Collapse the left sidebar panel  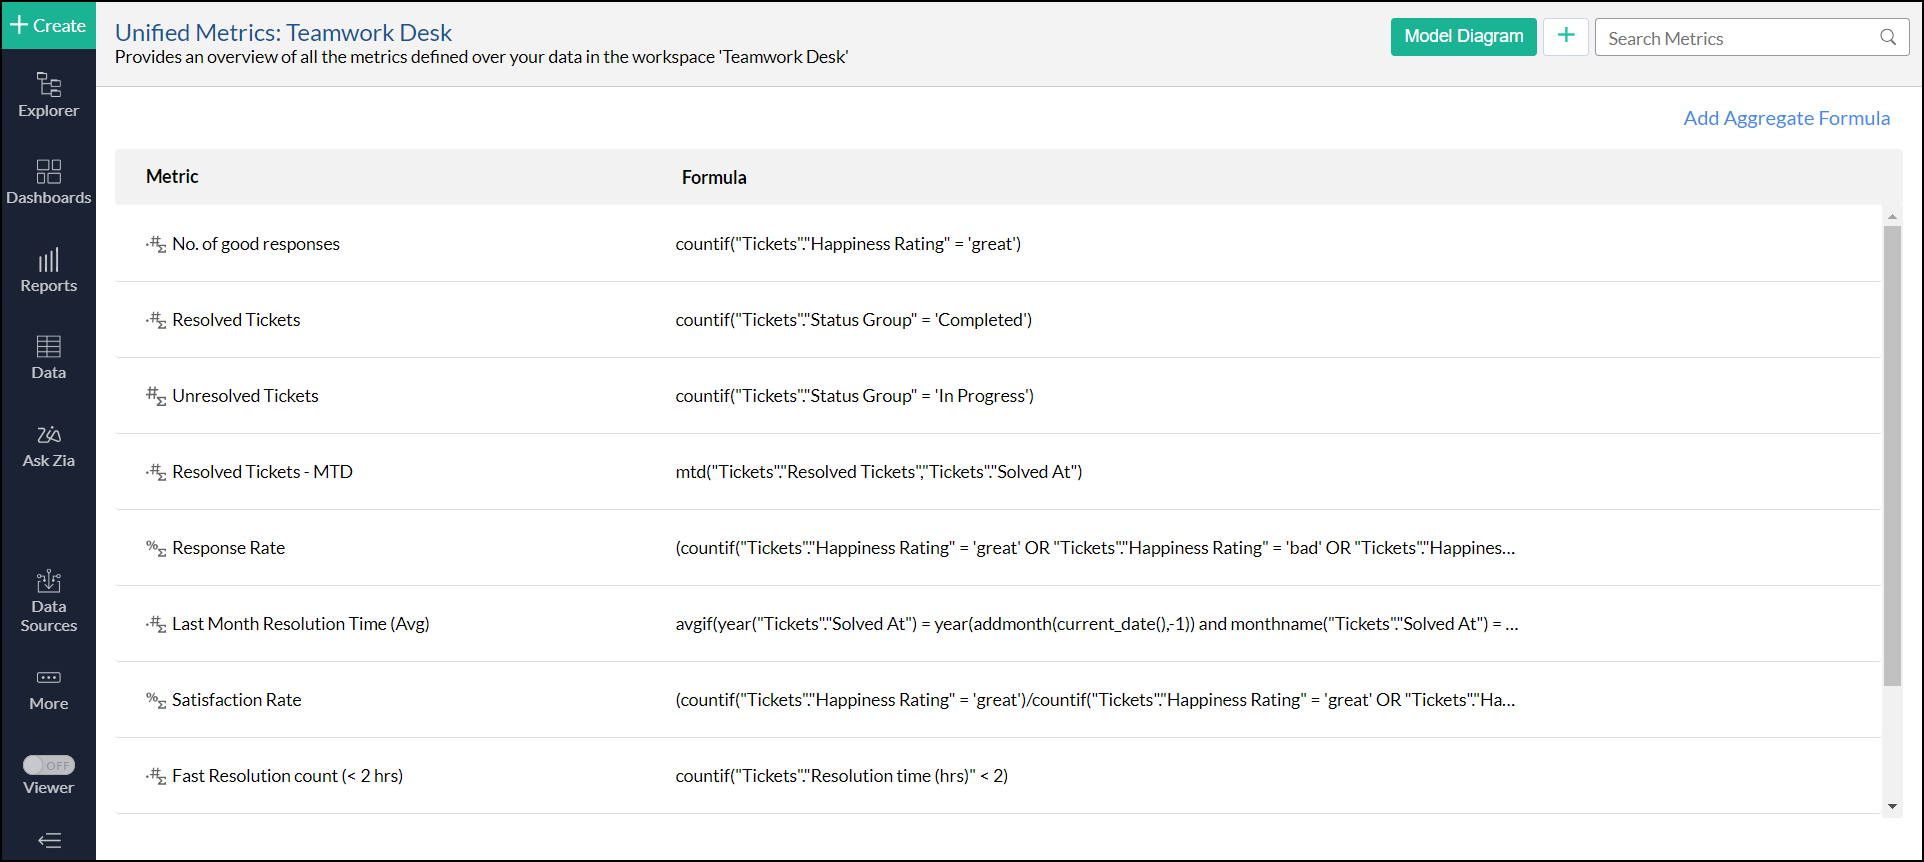[48, 840]
